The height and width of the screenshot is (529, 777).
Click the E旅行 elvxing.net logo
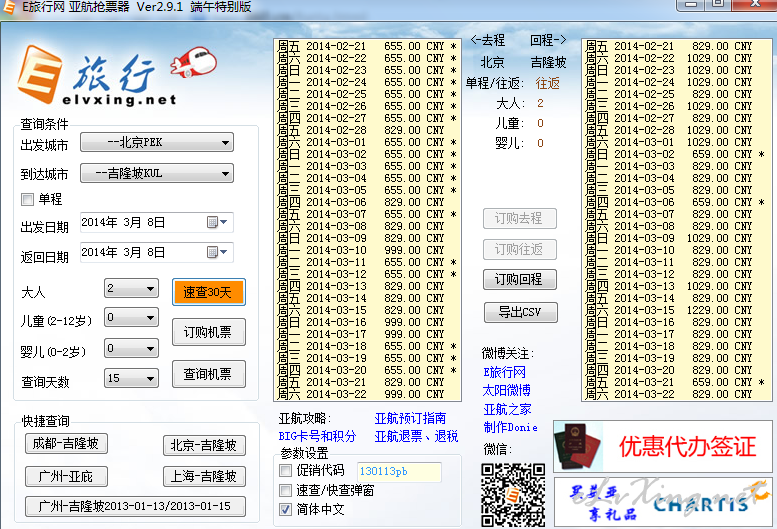tap(97, 75)
